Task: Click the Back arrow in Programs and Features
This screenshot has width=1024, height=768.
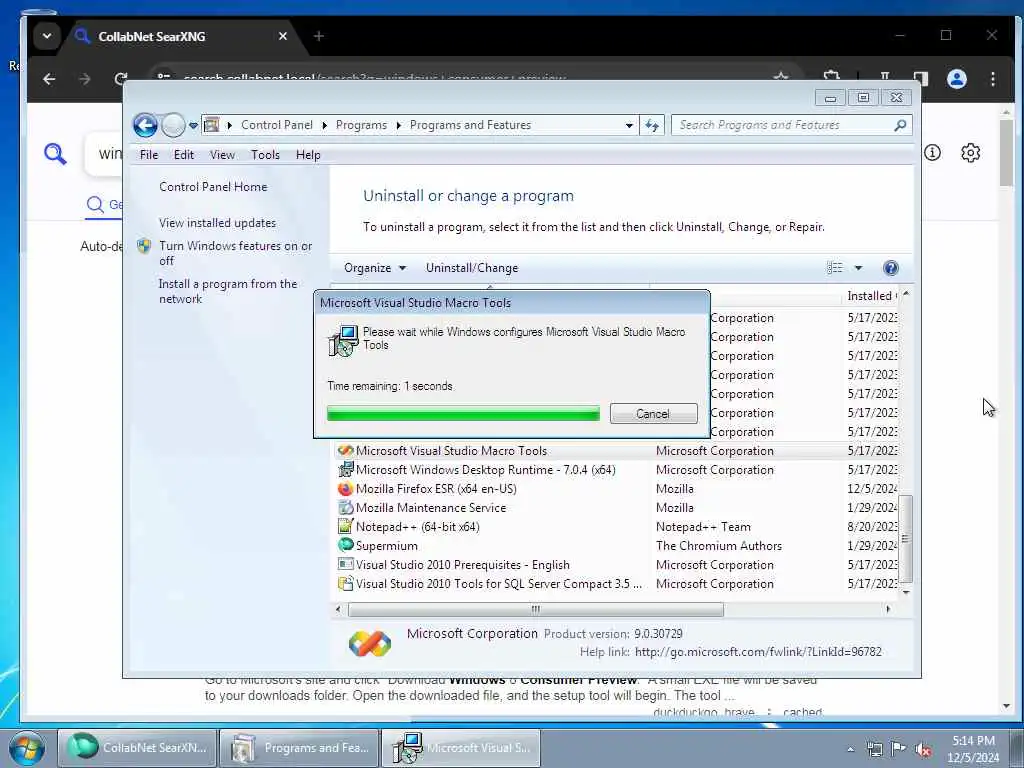Action: (x=145, y=125)
